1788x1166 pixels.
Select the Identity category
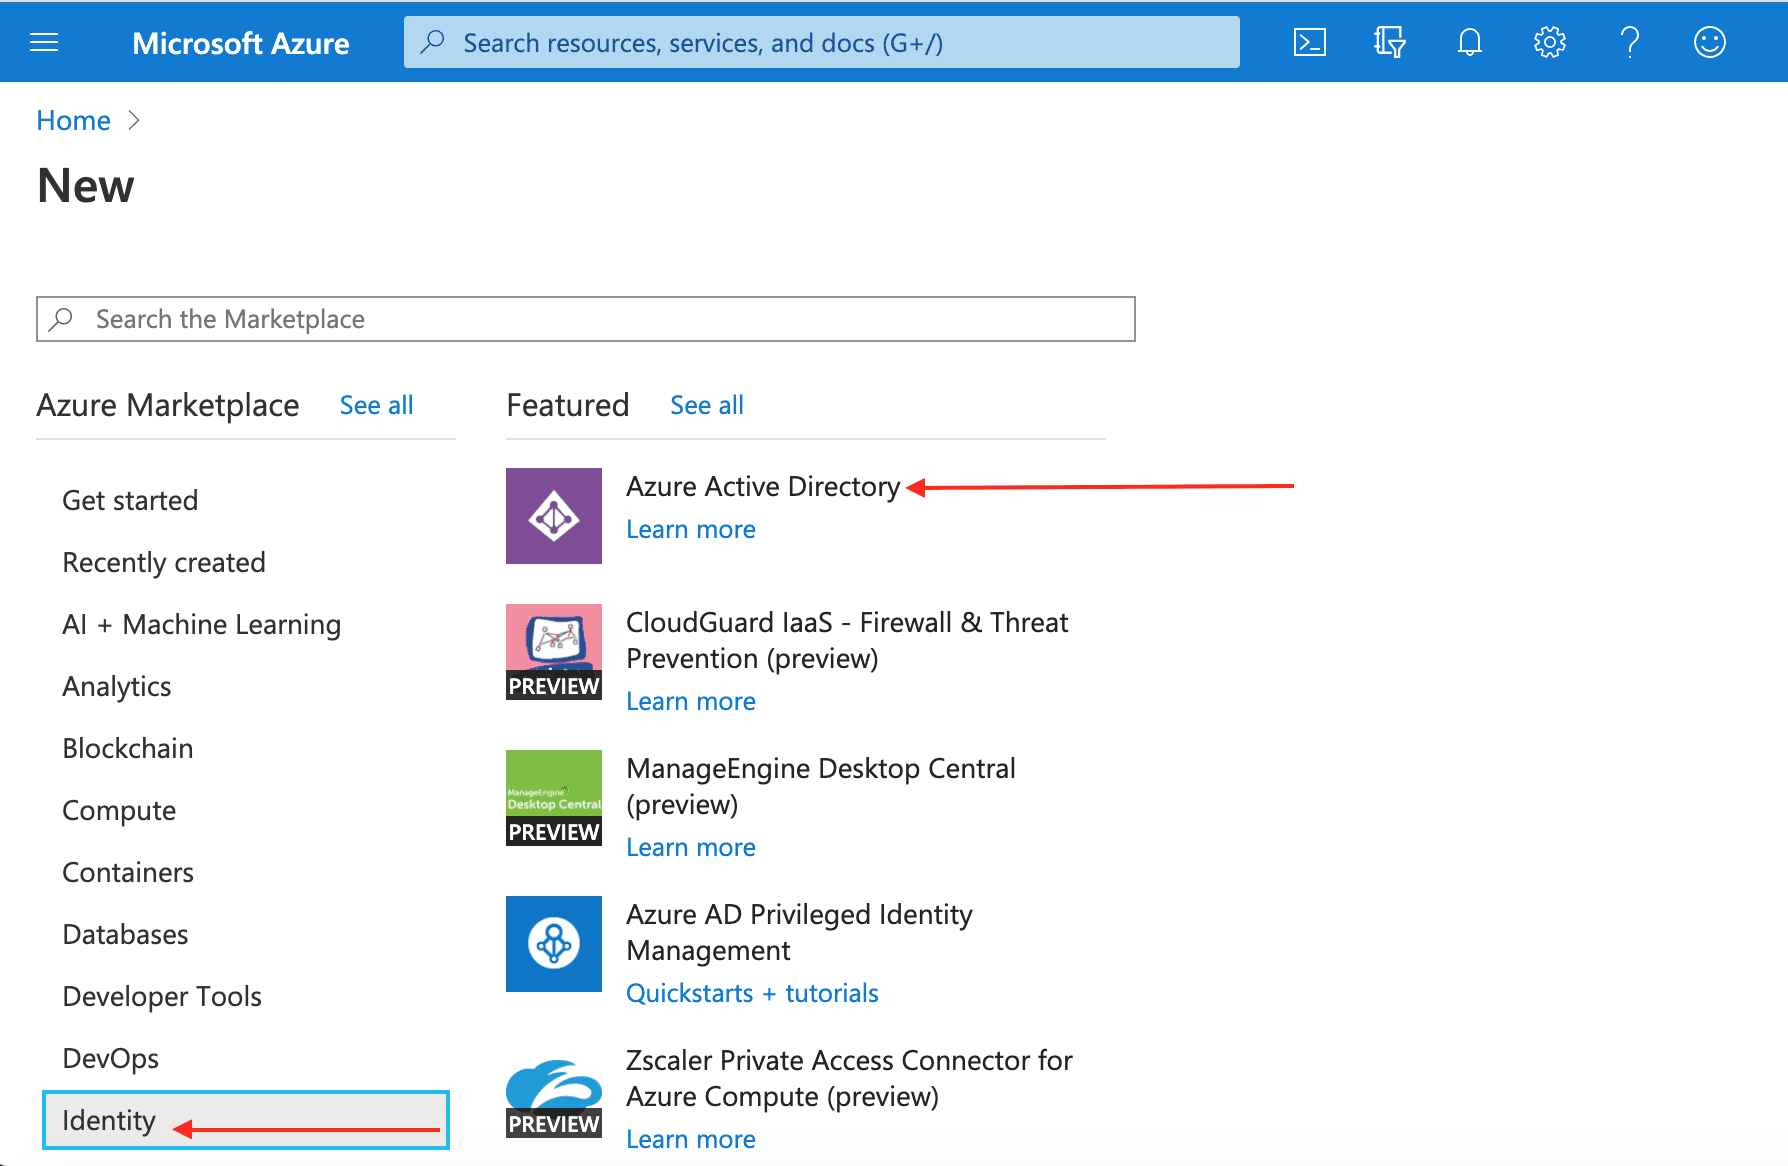click(110, 1120)
